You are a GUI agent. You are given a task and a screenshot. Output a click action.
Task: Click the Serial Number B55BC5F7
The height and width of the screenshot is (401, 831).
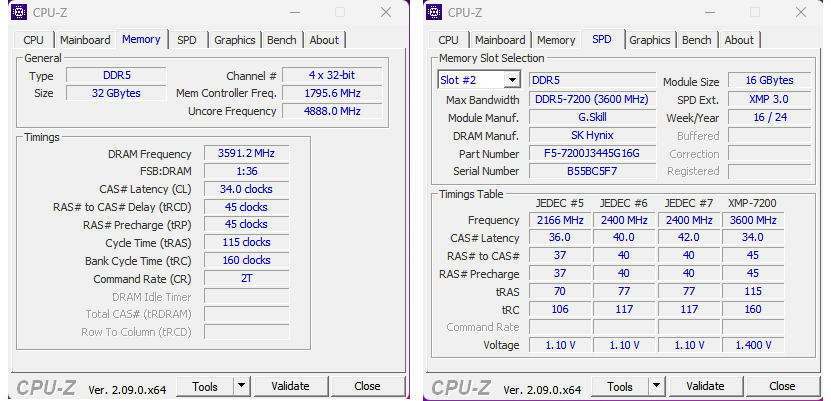pyautogui.click(x=592, y=171)
